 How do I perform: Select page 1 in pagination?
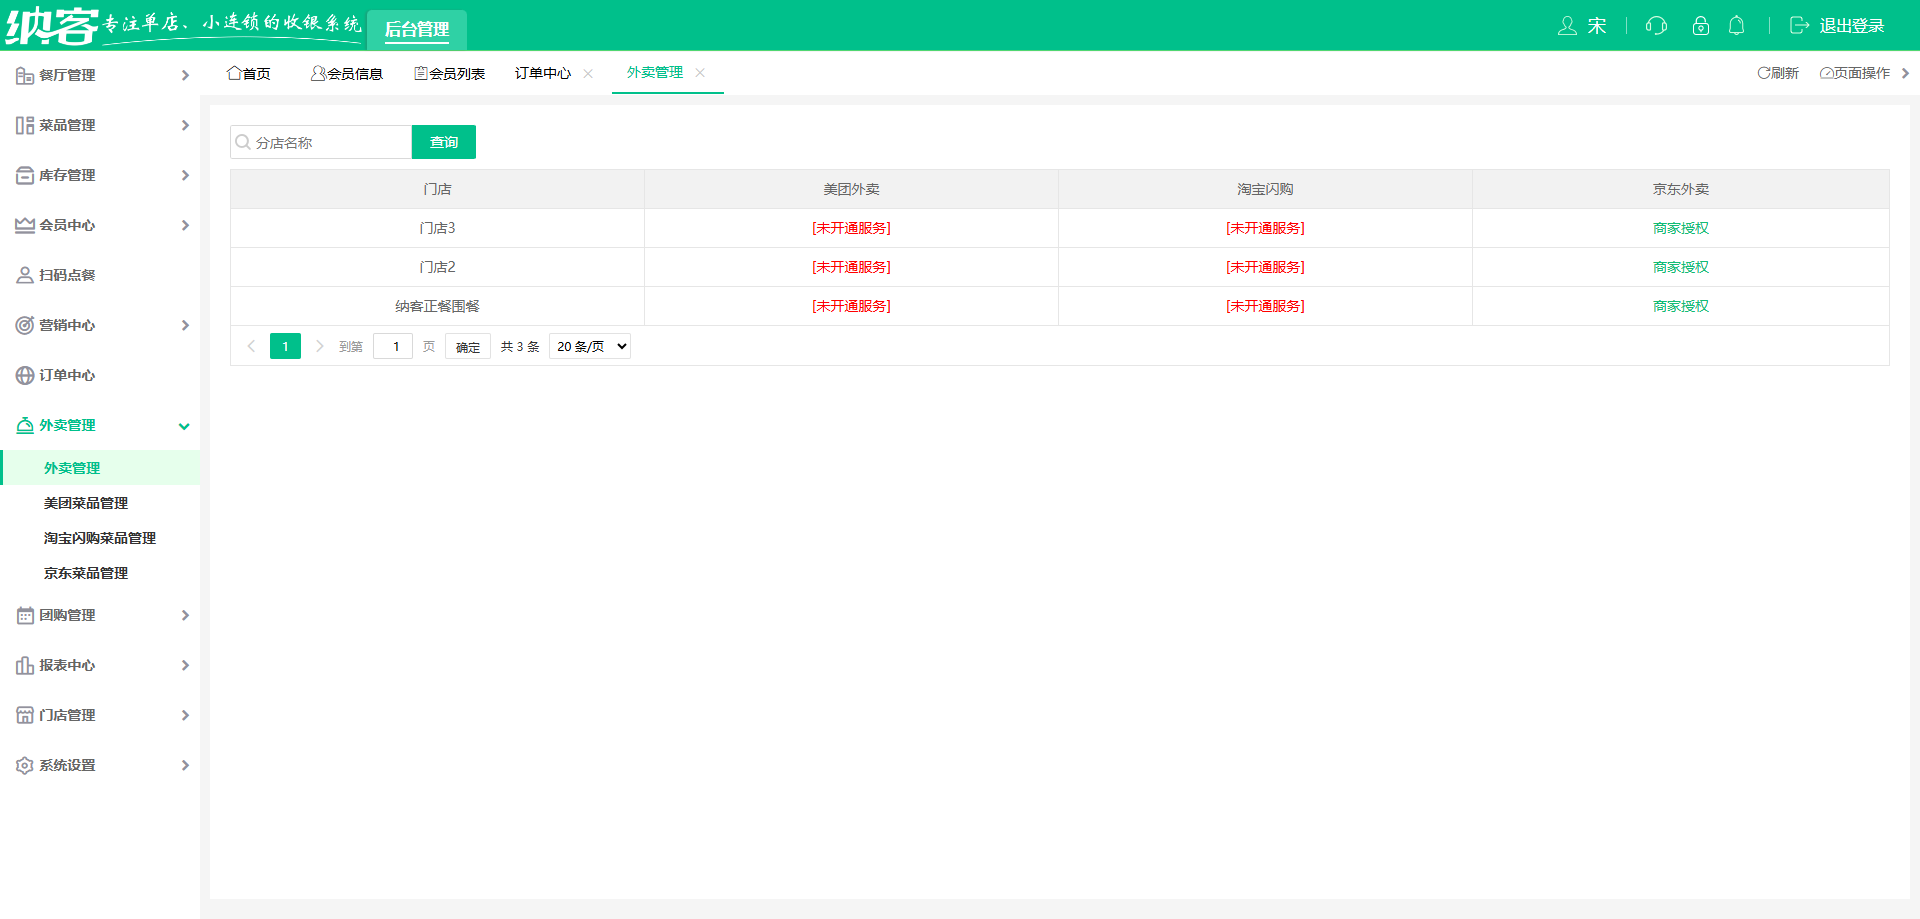tap(285, 346)
